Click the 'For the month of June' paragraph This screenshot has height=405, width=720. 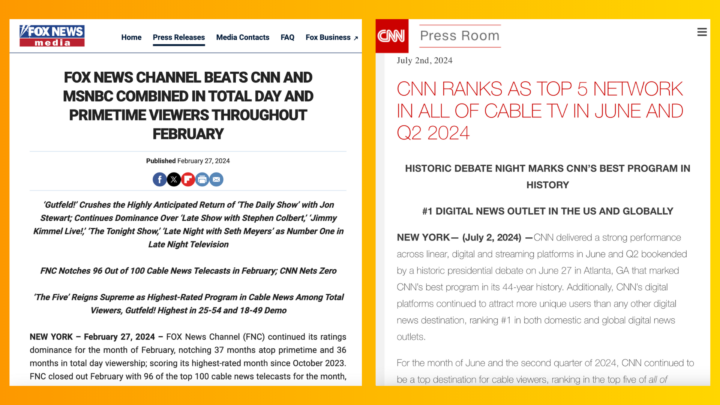[x=546, y=371]
